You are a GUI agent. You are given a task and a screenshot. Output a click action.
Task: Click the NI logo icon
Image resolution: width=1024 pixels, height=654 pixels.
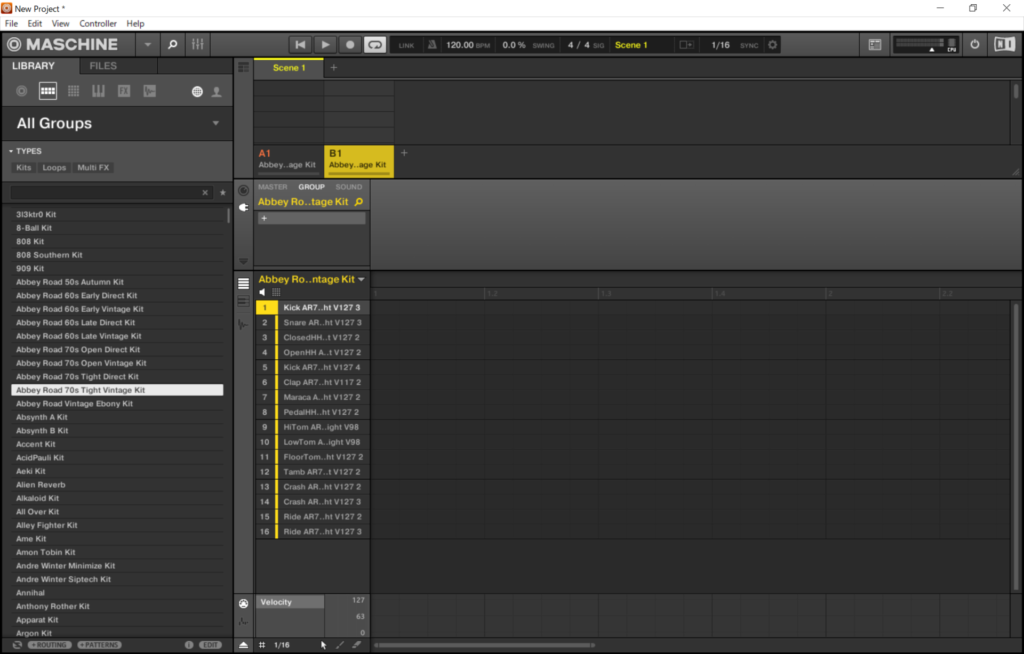coord(1003,45)
